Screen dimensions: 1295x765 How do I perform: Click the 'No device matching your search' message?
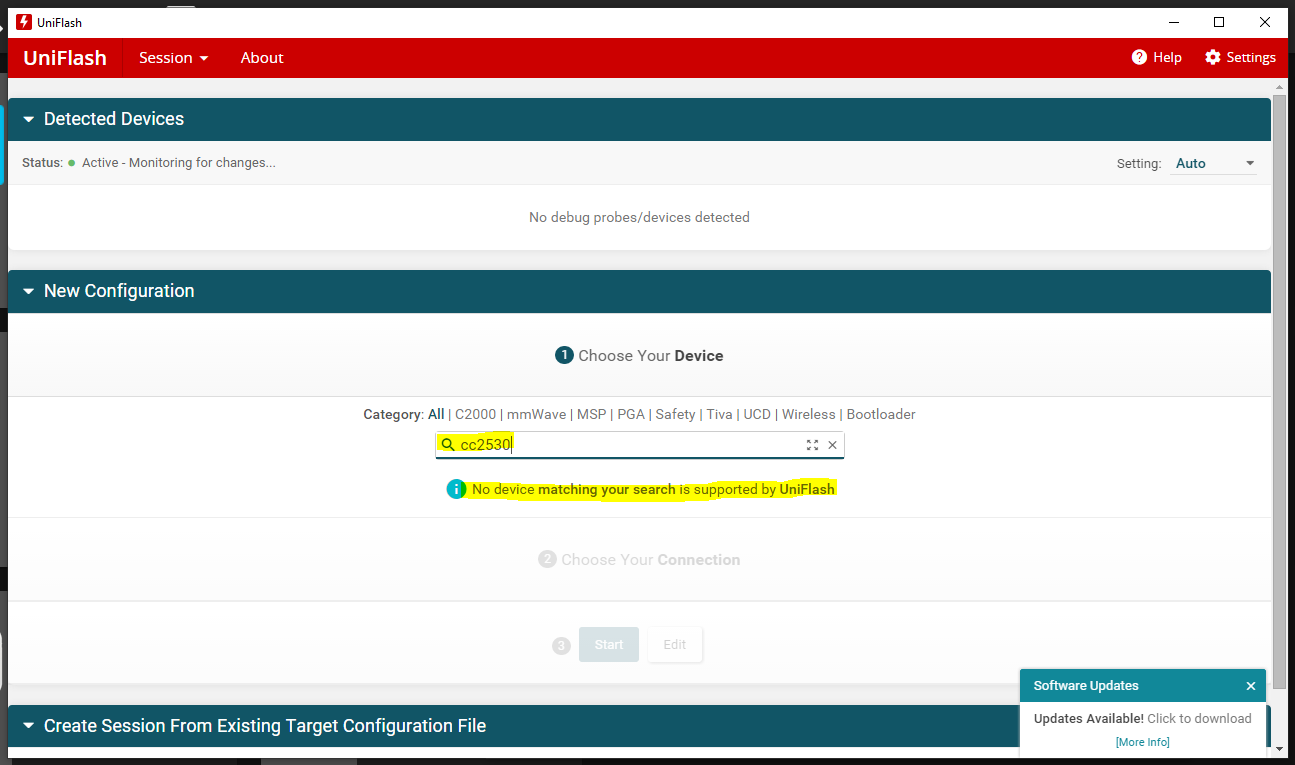pyautogui.click(x=654, y=489)
